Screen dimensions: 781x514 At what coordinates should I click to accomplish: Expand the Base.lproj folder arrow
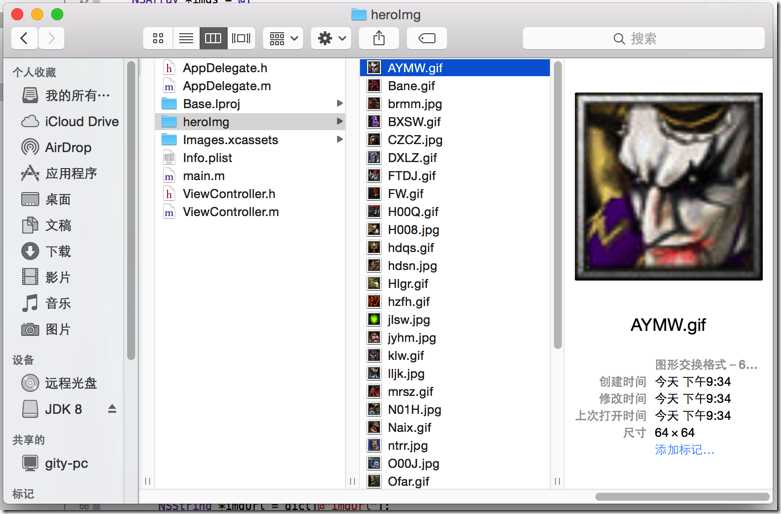point(340,104)
